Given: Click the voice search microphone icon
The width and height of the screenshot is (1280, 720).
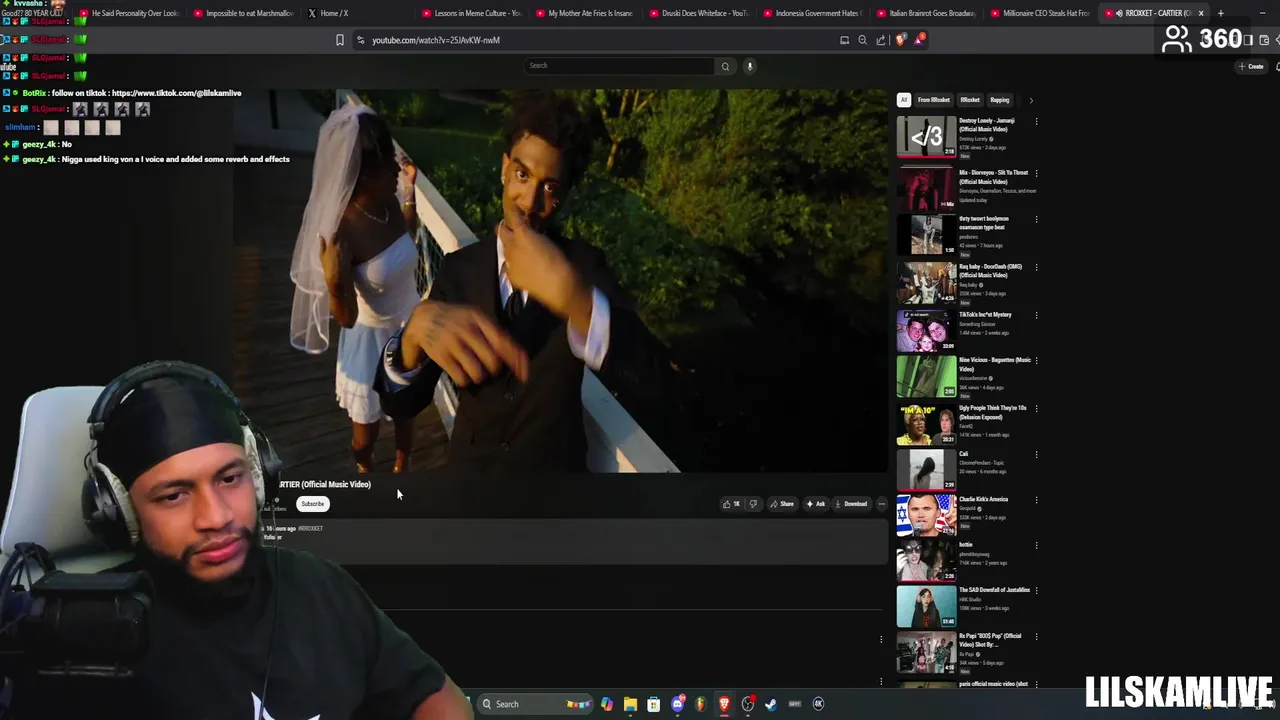Looking at the screenshot, I should pos(749,66).
